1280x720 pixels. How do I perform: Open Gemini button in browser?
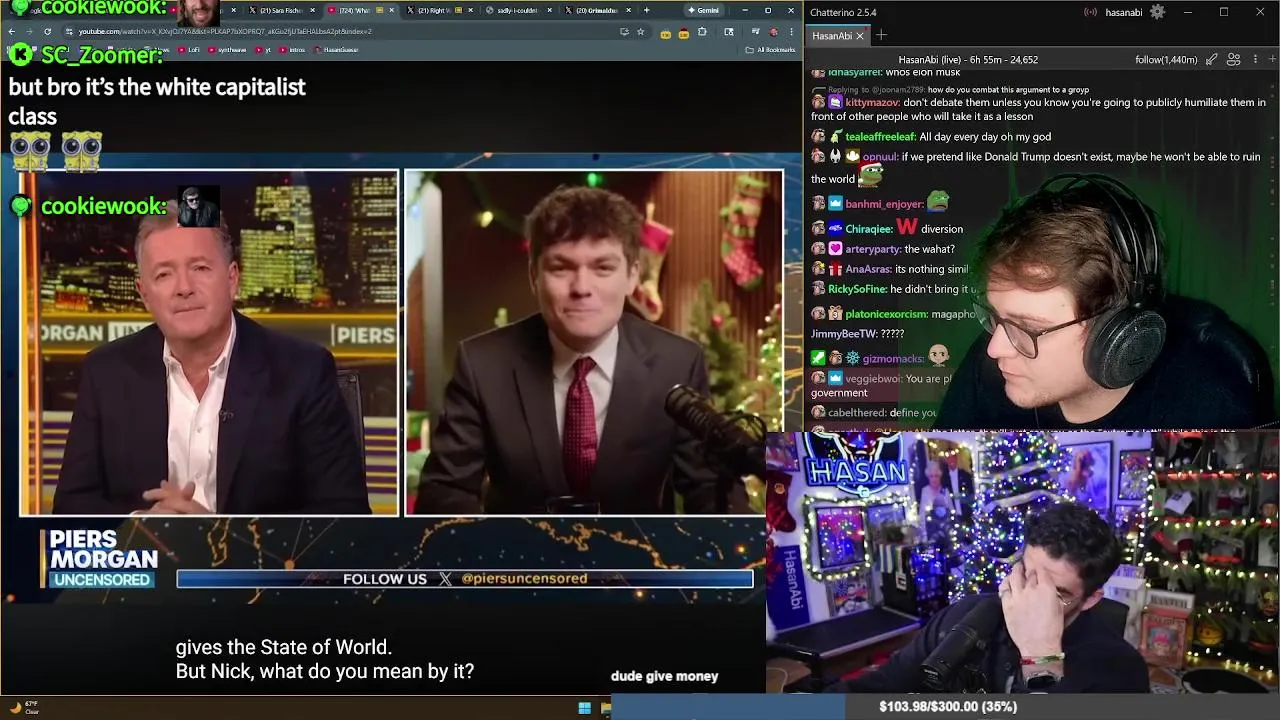703,10
